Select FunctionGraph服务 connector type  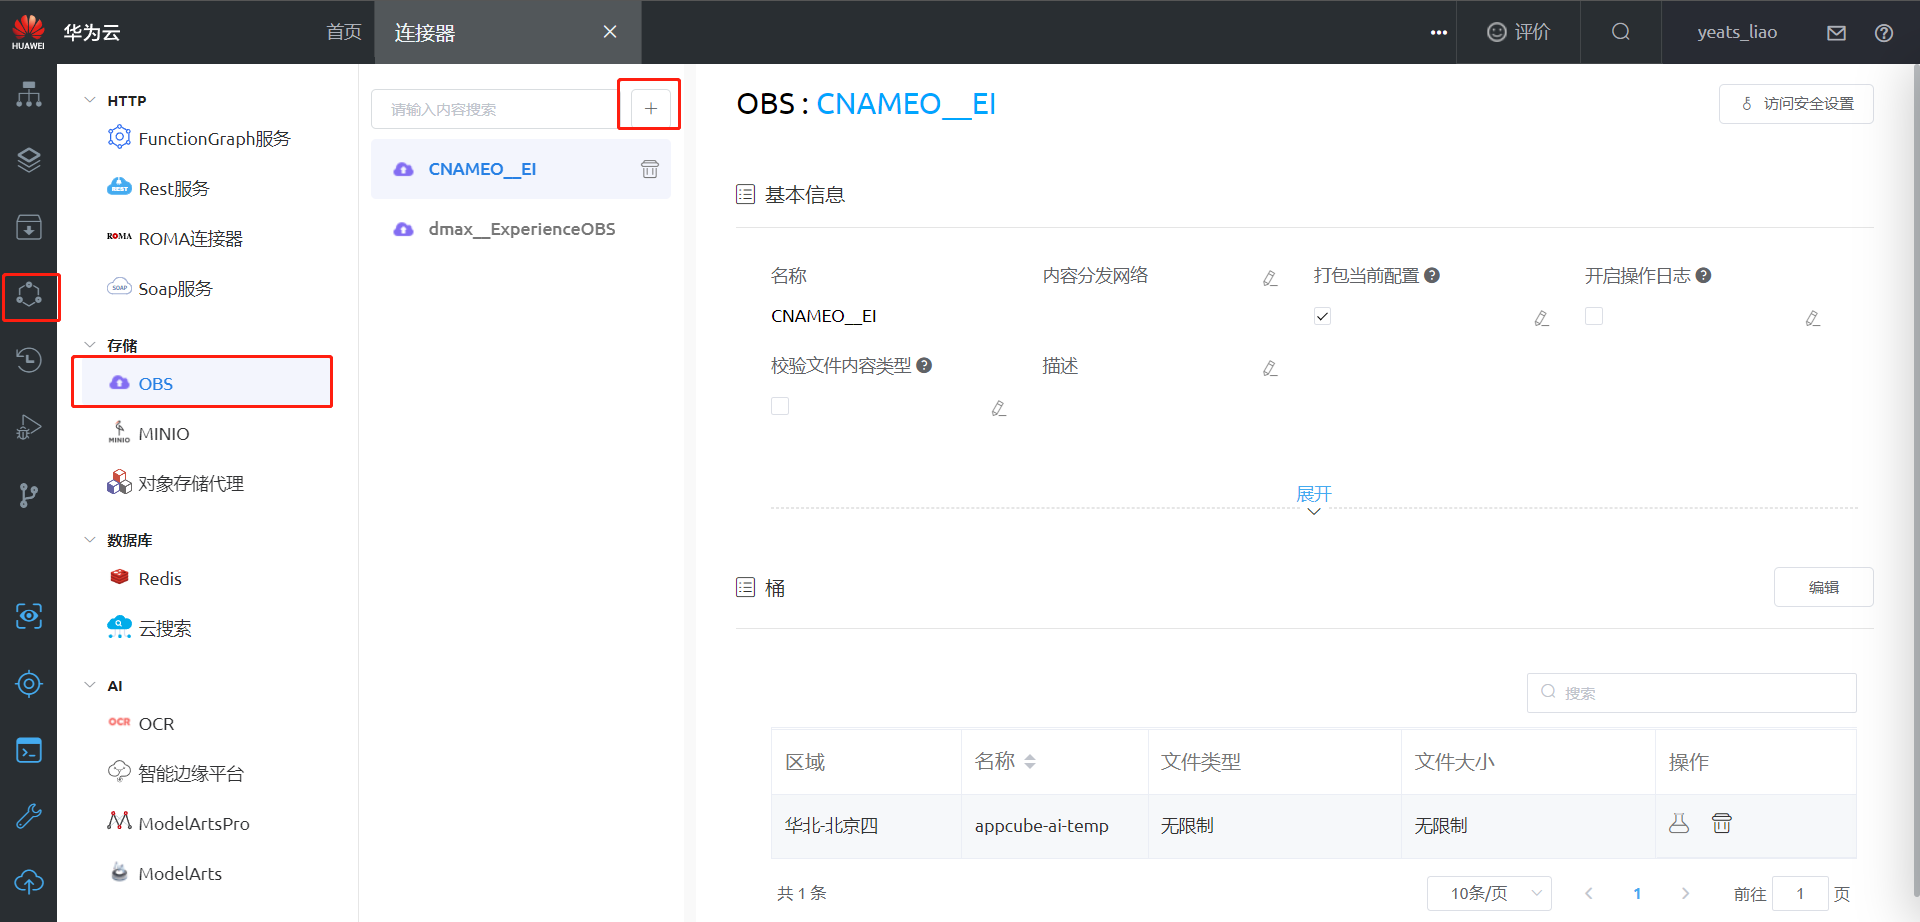(x=198, y=138)
